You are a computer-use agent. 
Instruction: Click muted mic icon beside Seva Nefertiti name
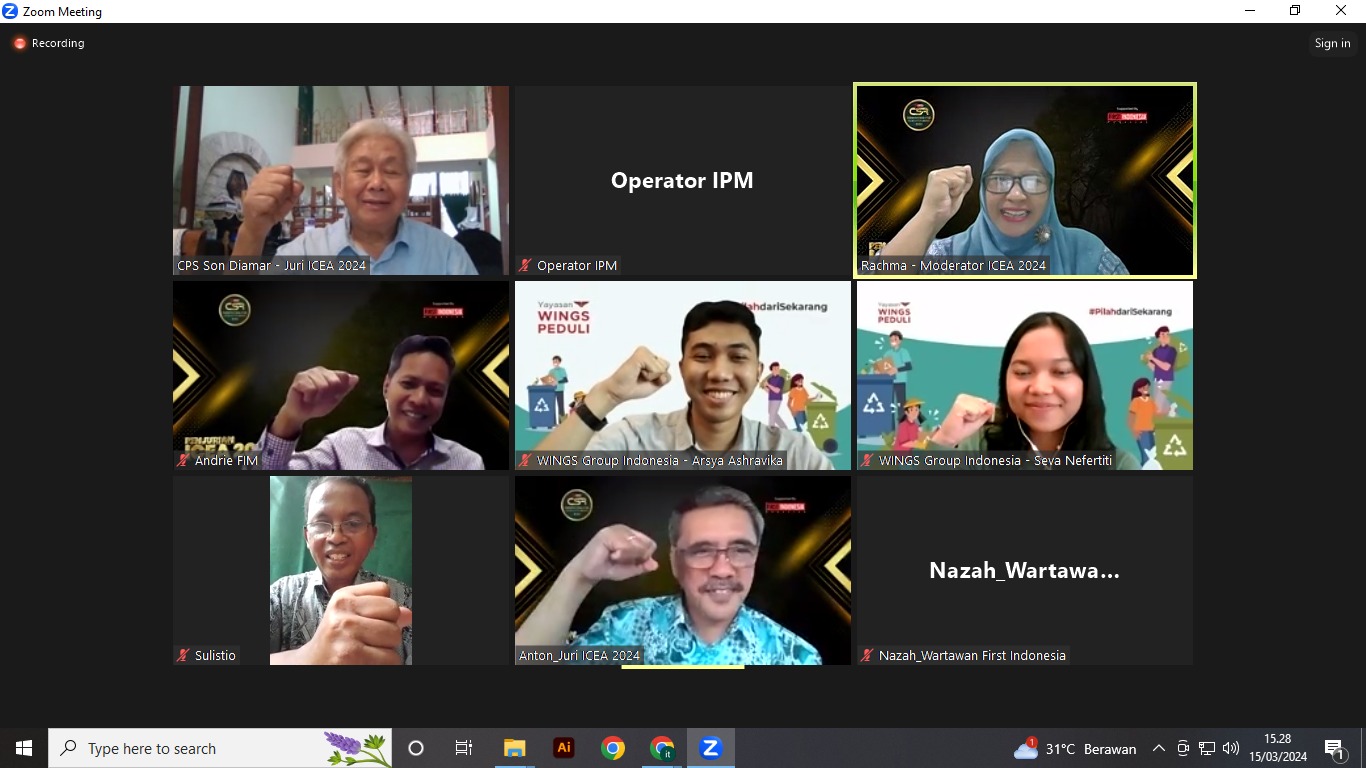[867, 461]
